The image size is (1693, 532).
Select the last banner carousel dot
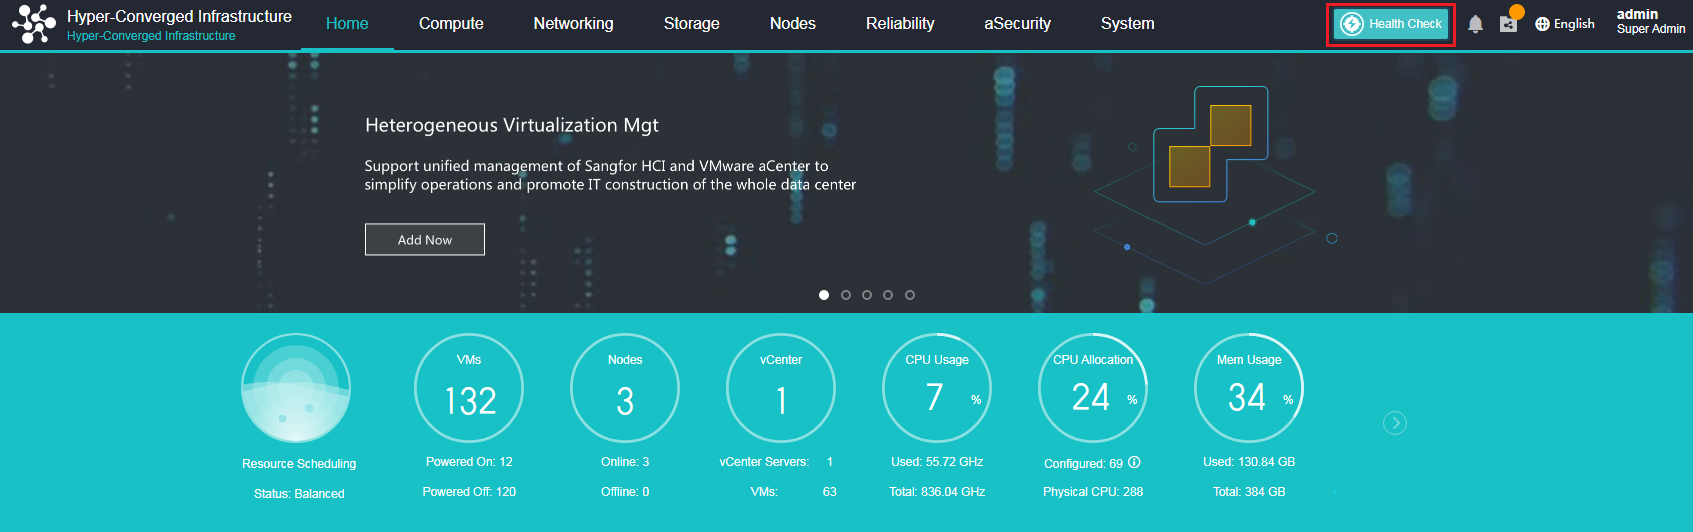coord(910,295)
